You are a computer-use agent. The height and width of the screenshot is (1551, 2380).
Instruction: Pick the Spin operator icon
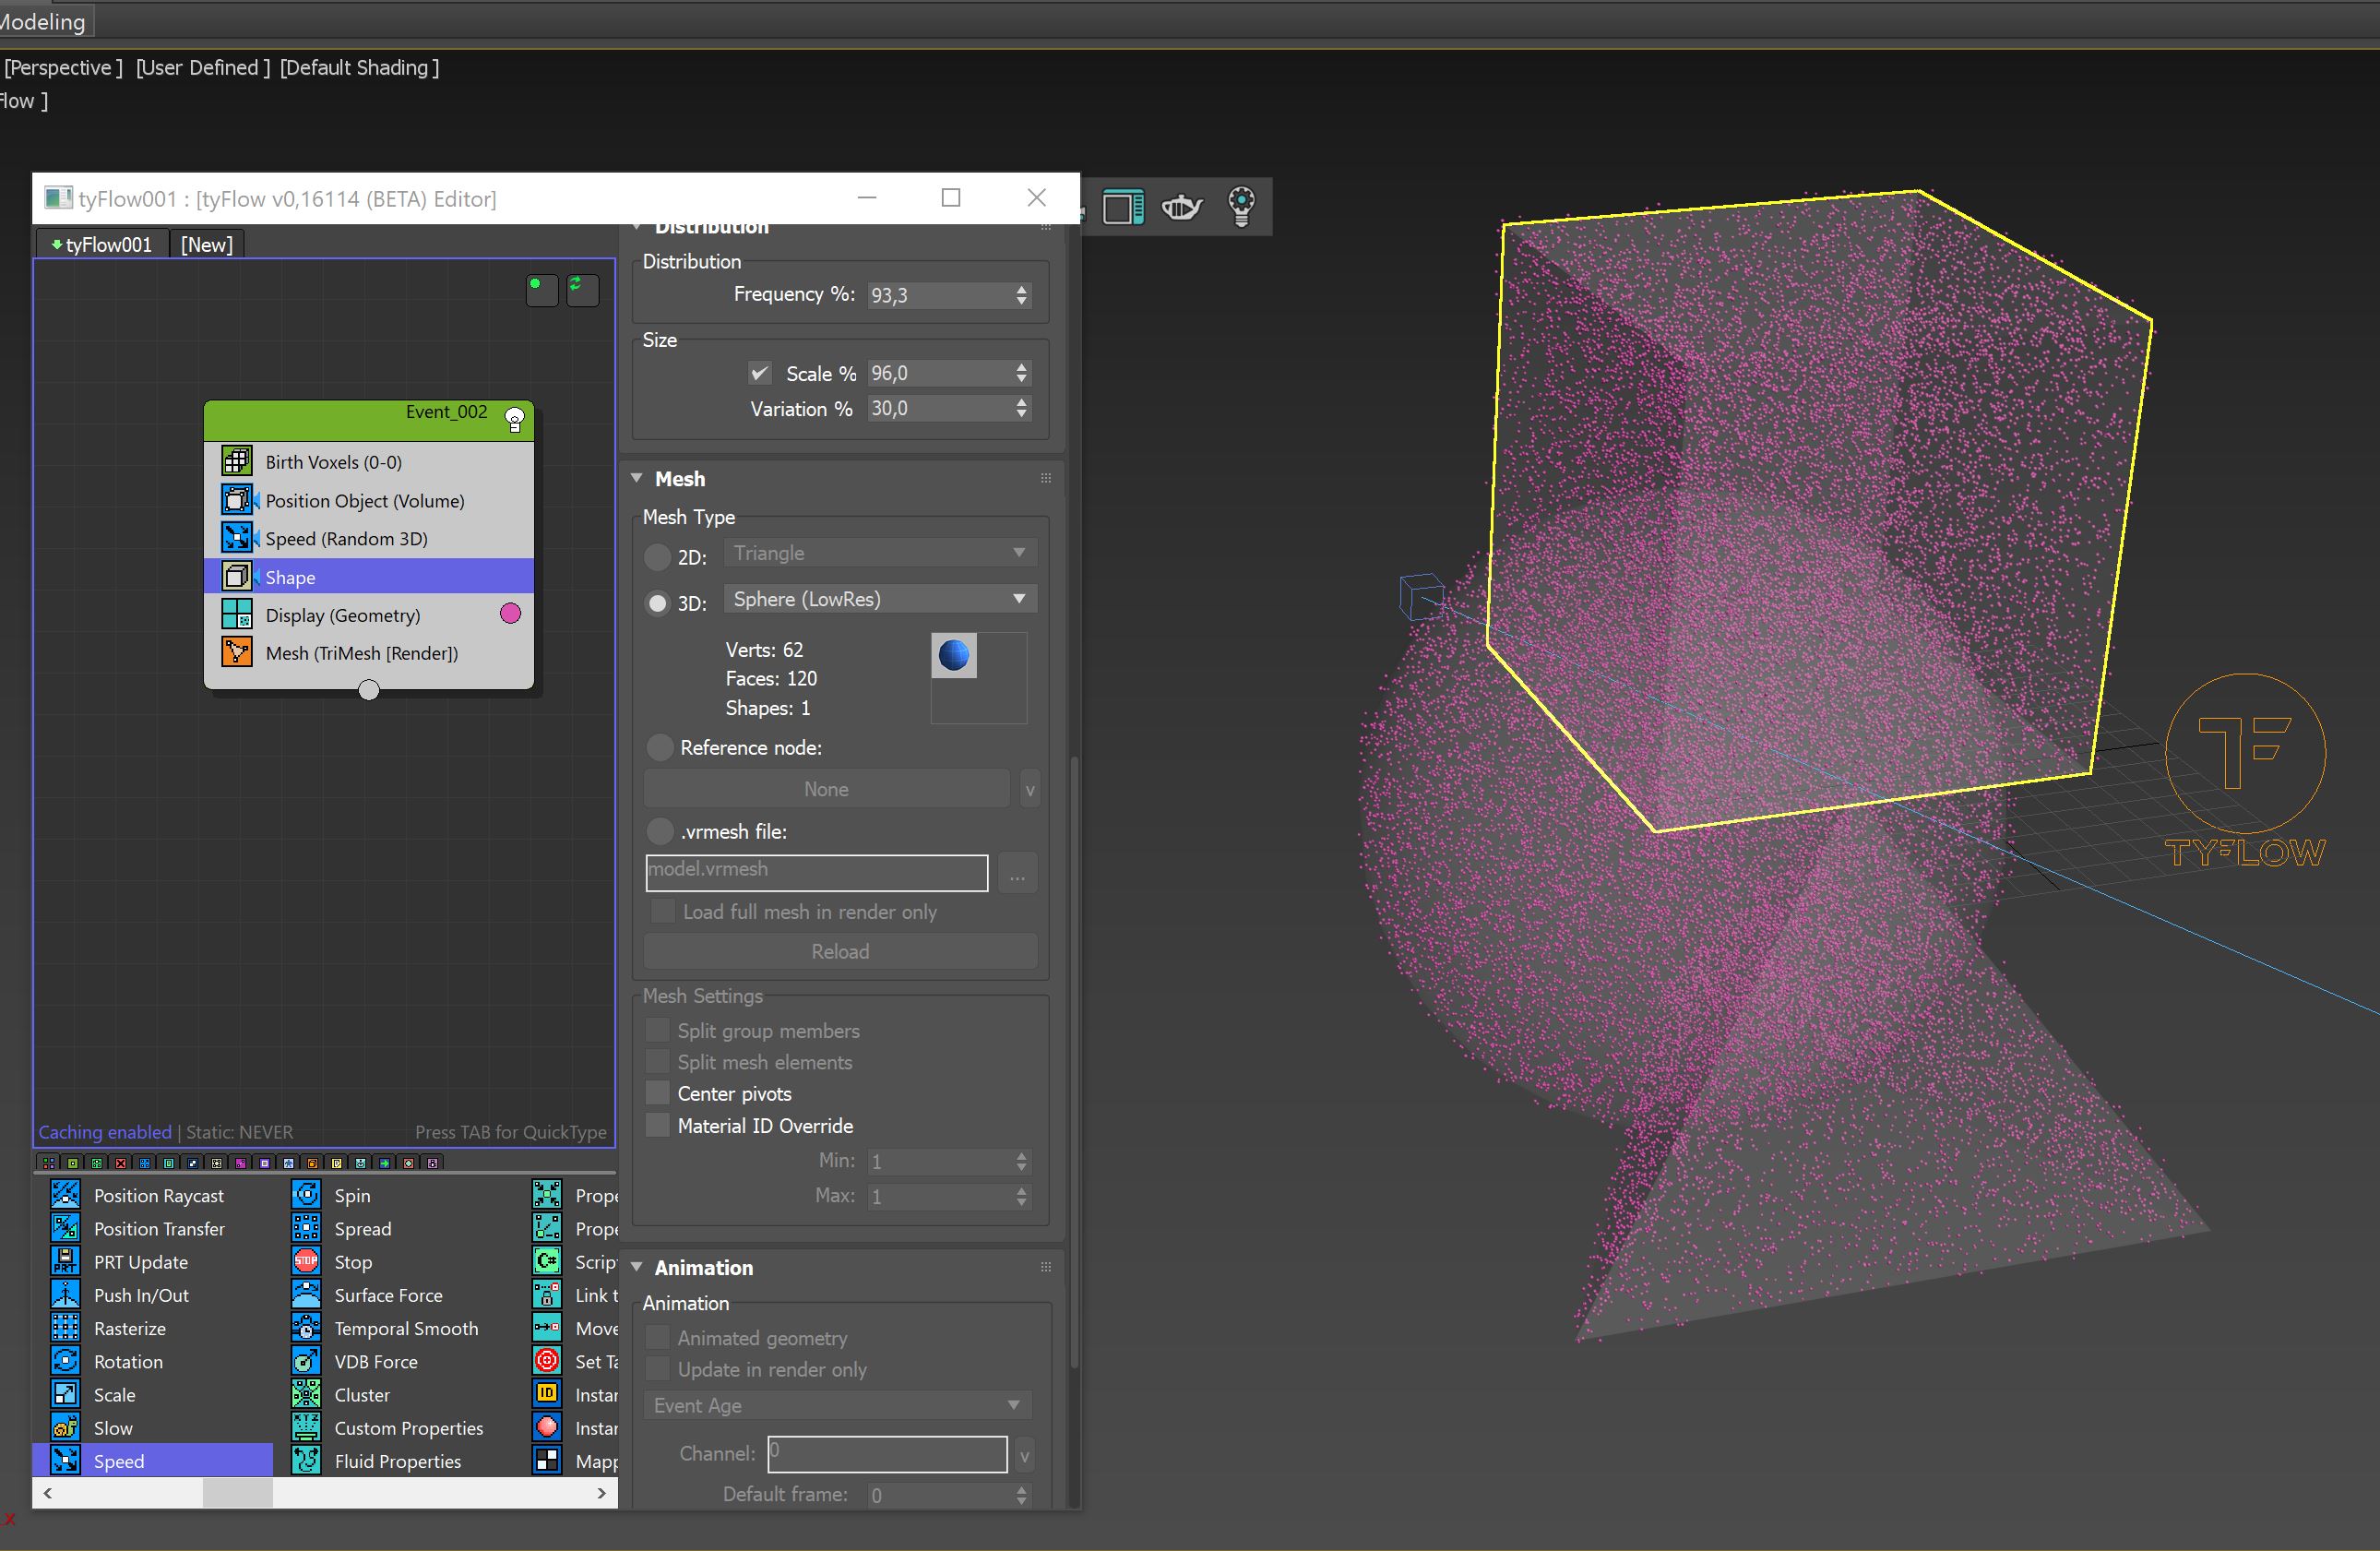pos(306,1194)
